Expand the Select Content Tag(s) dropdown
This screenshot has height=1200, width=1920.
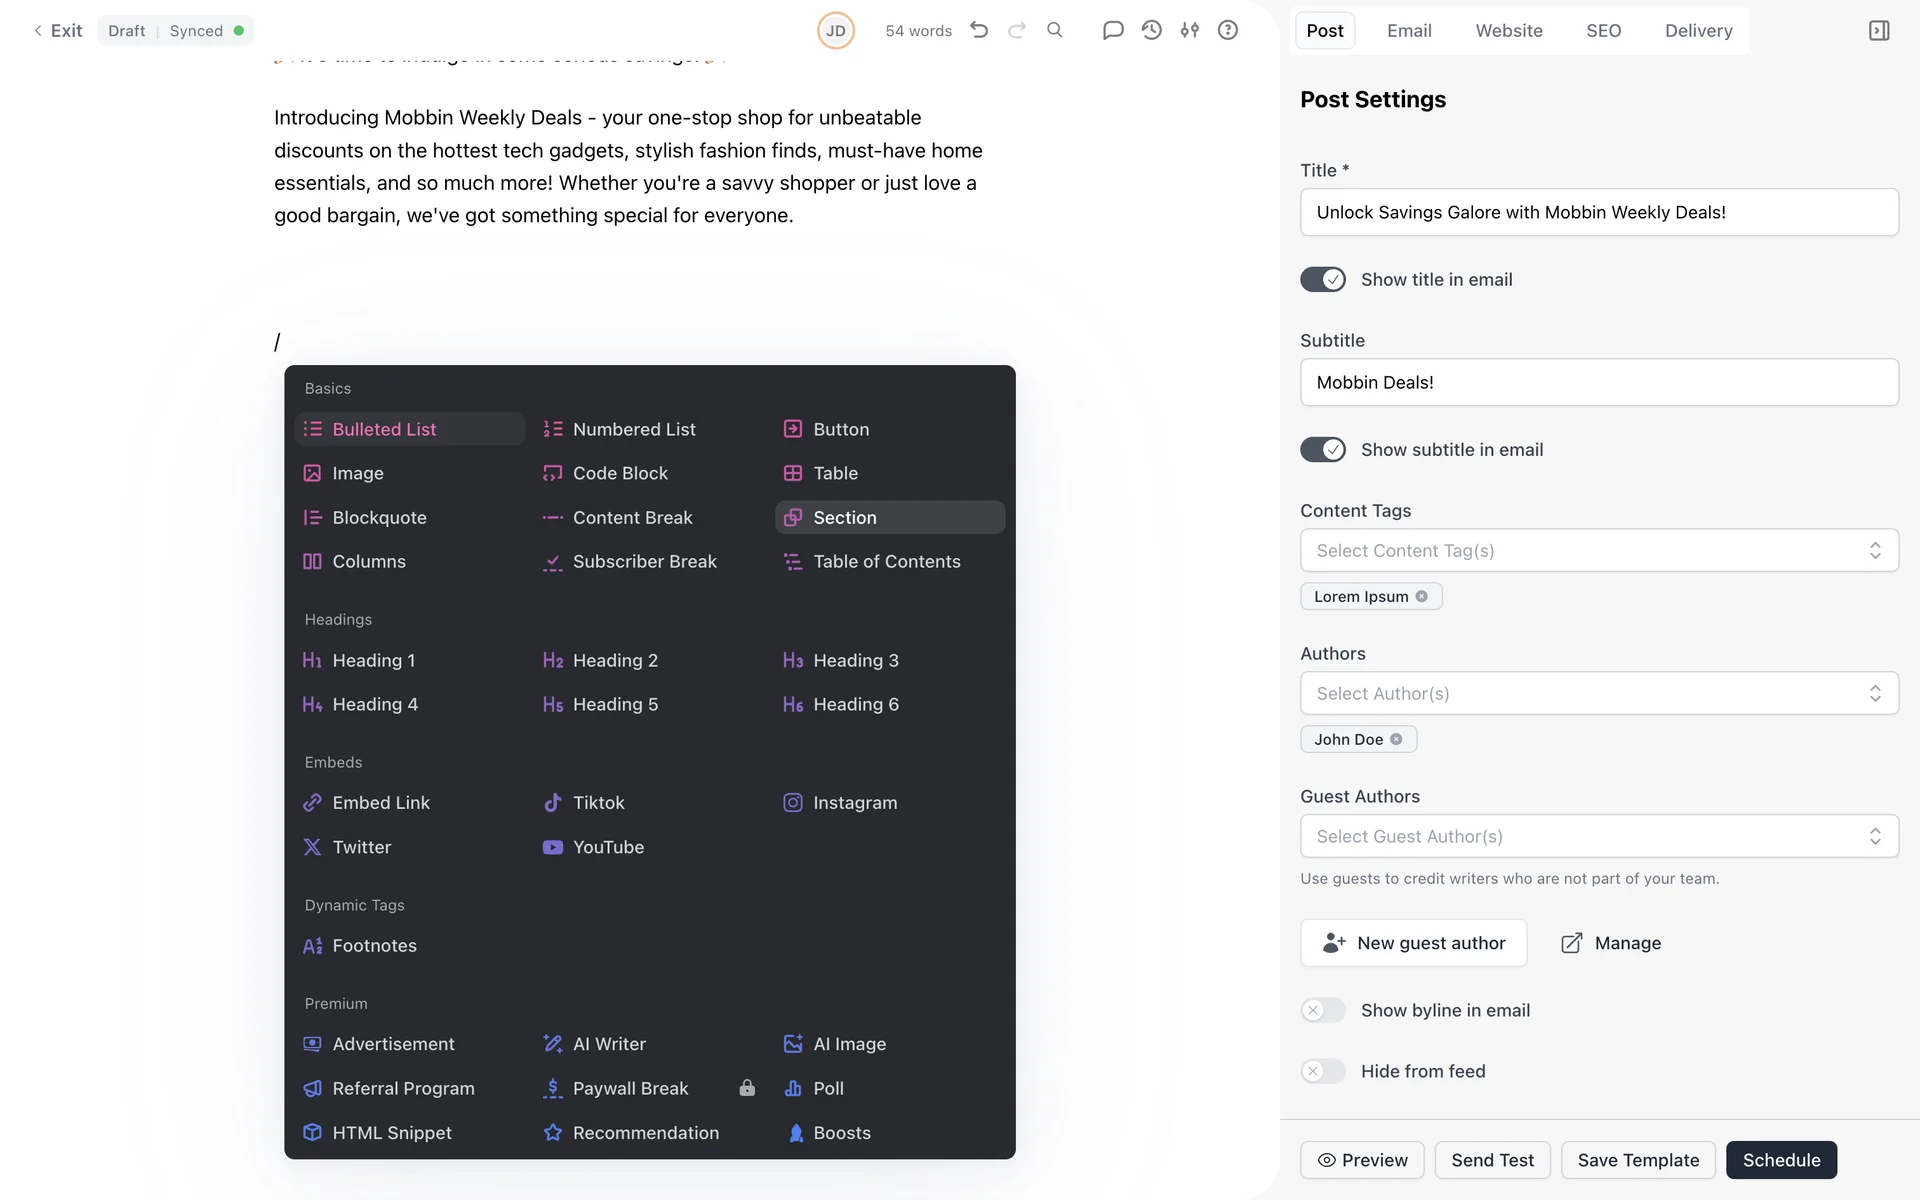pyautogui.click(x=1598, y=551)
